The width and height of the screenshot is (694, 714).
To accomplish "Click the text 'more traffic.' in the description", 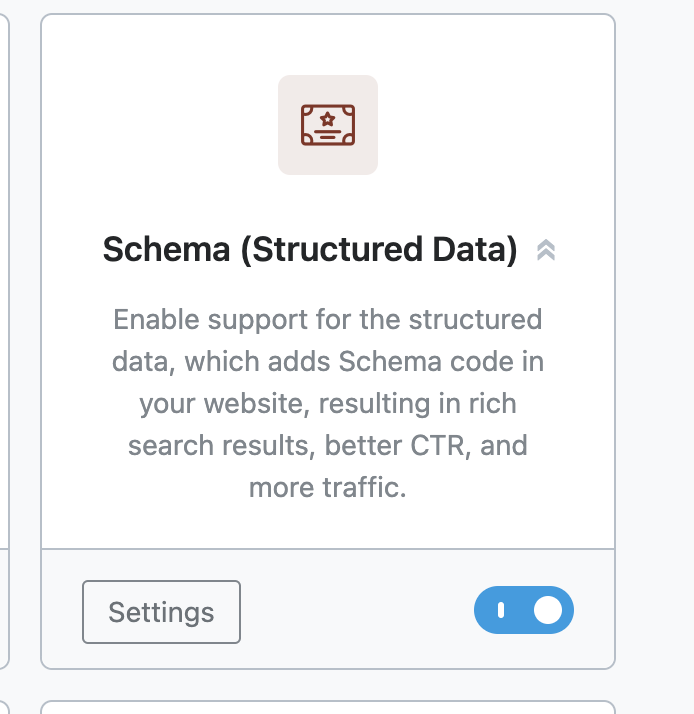I will [328, 487].
